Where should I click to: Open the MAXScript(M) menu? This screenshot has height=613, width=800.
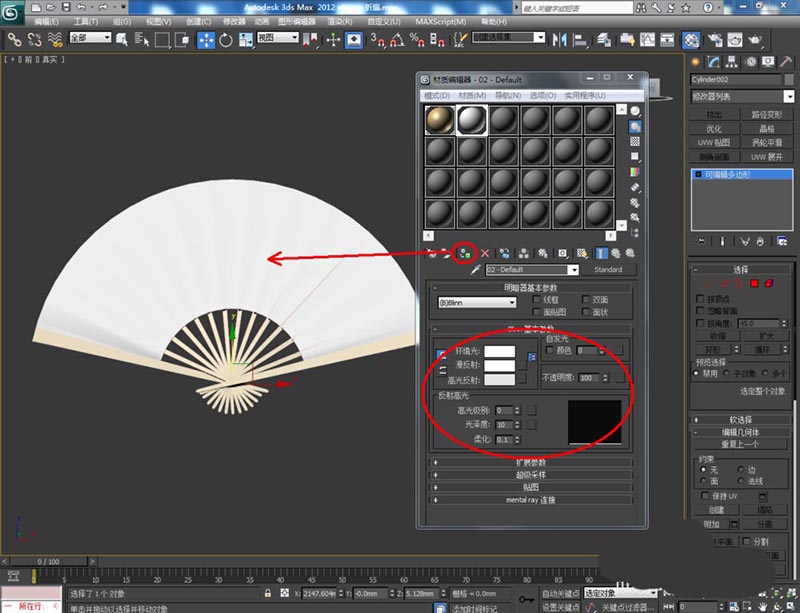point(439,20)
